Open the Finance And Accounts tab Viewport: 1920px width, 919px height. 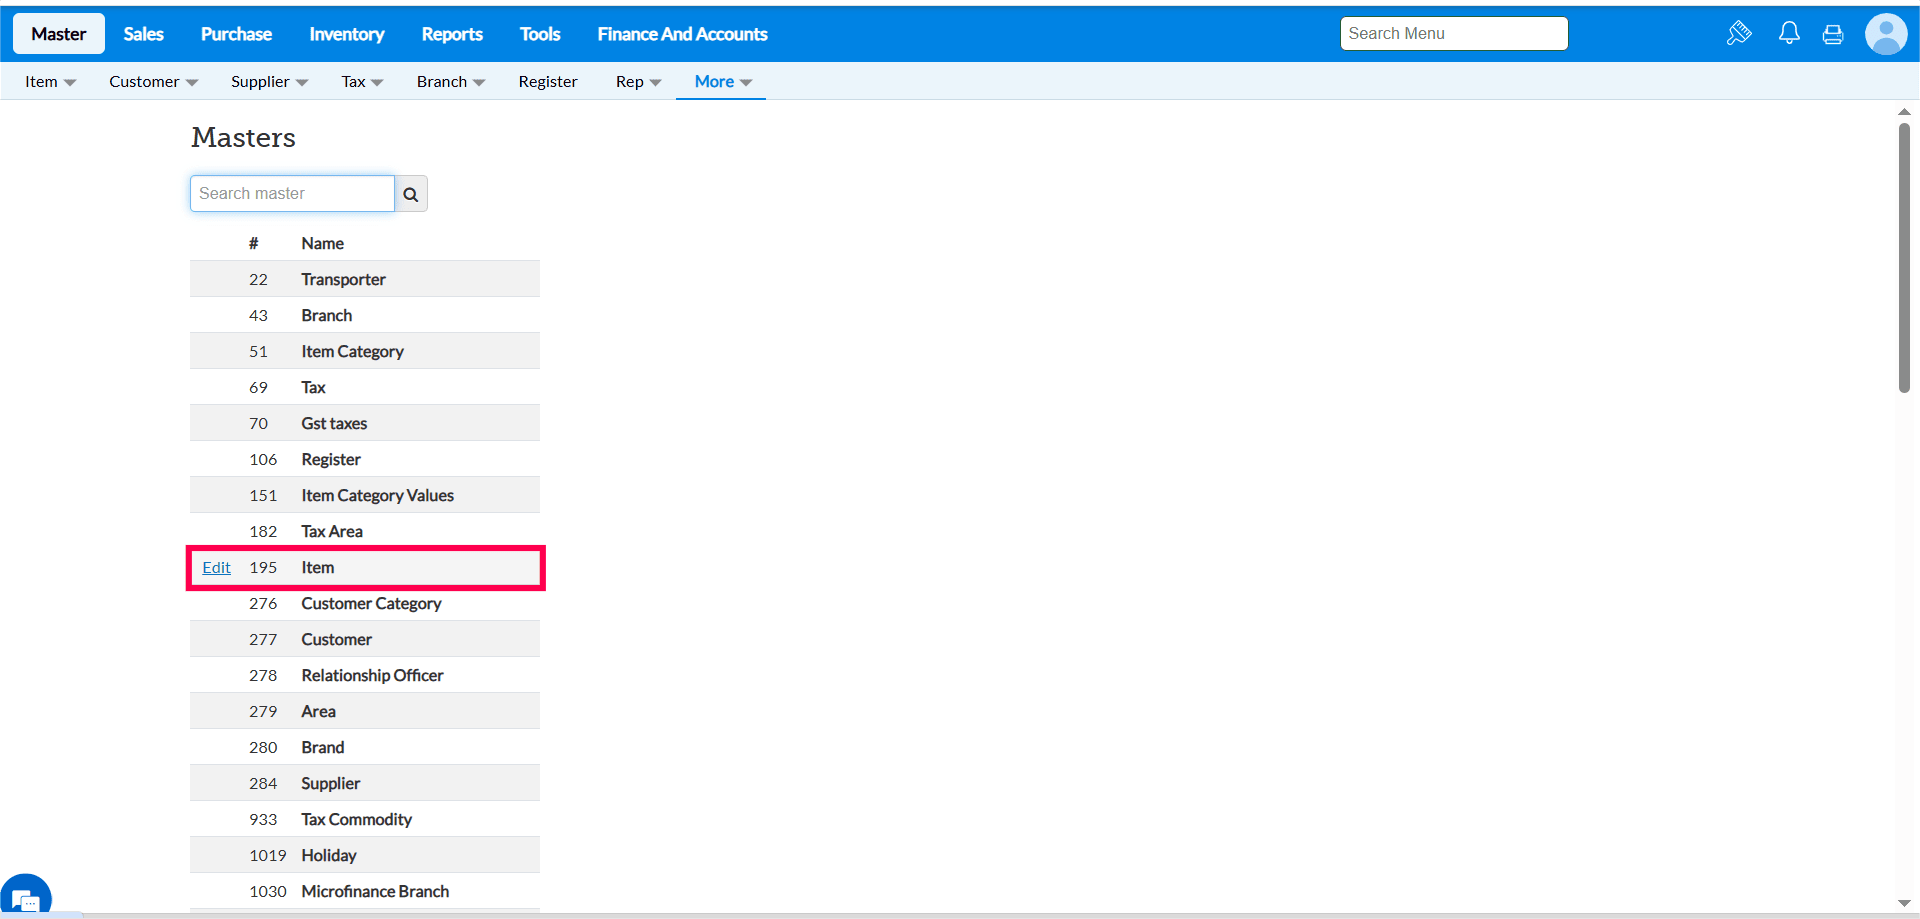(683, 34)
